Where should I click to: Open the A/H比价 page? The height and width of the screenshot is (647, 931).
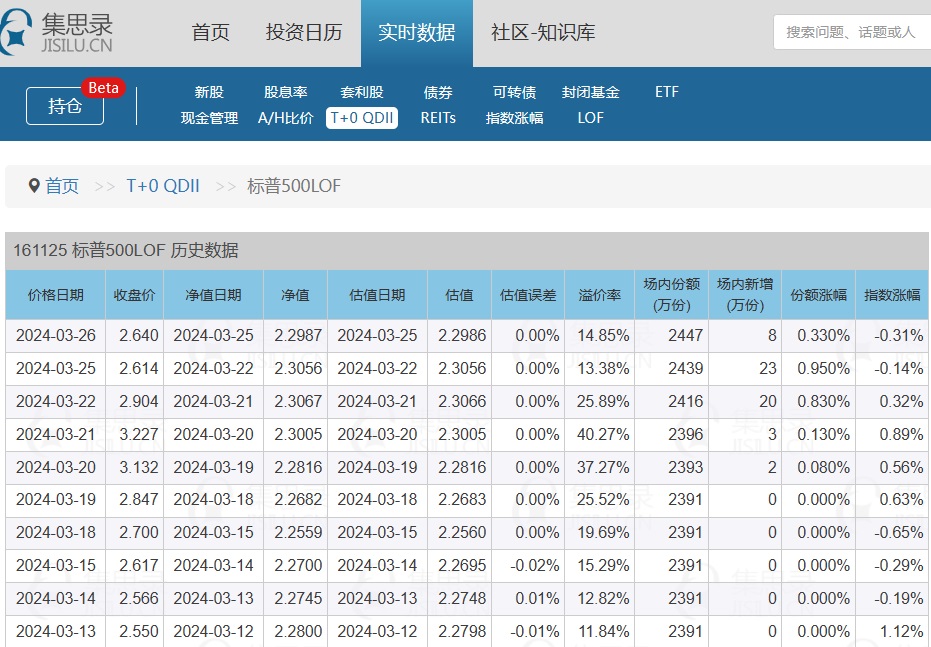286,118
